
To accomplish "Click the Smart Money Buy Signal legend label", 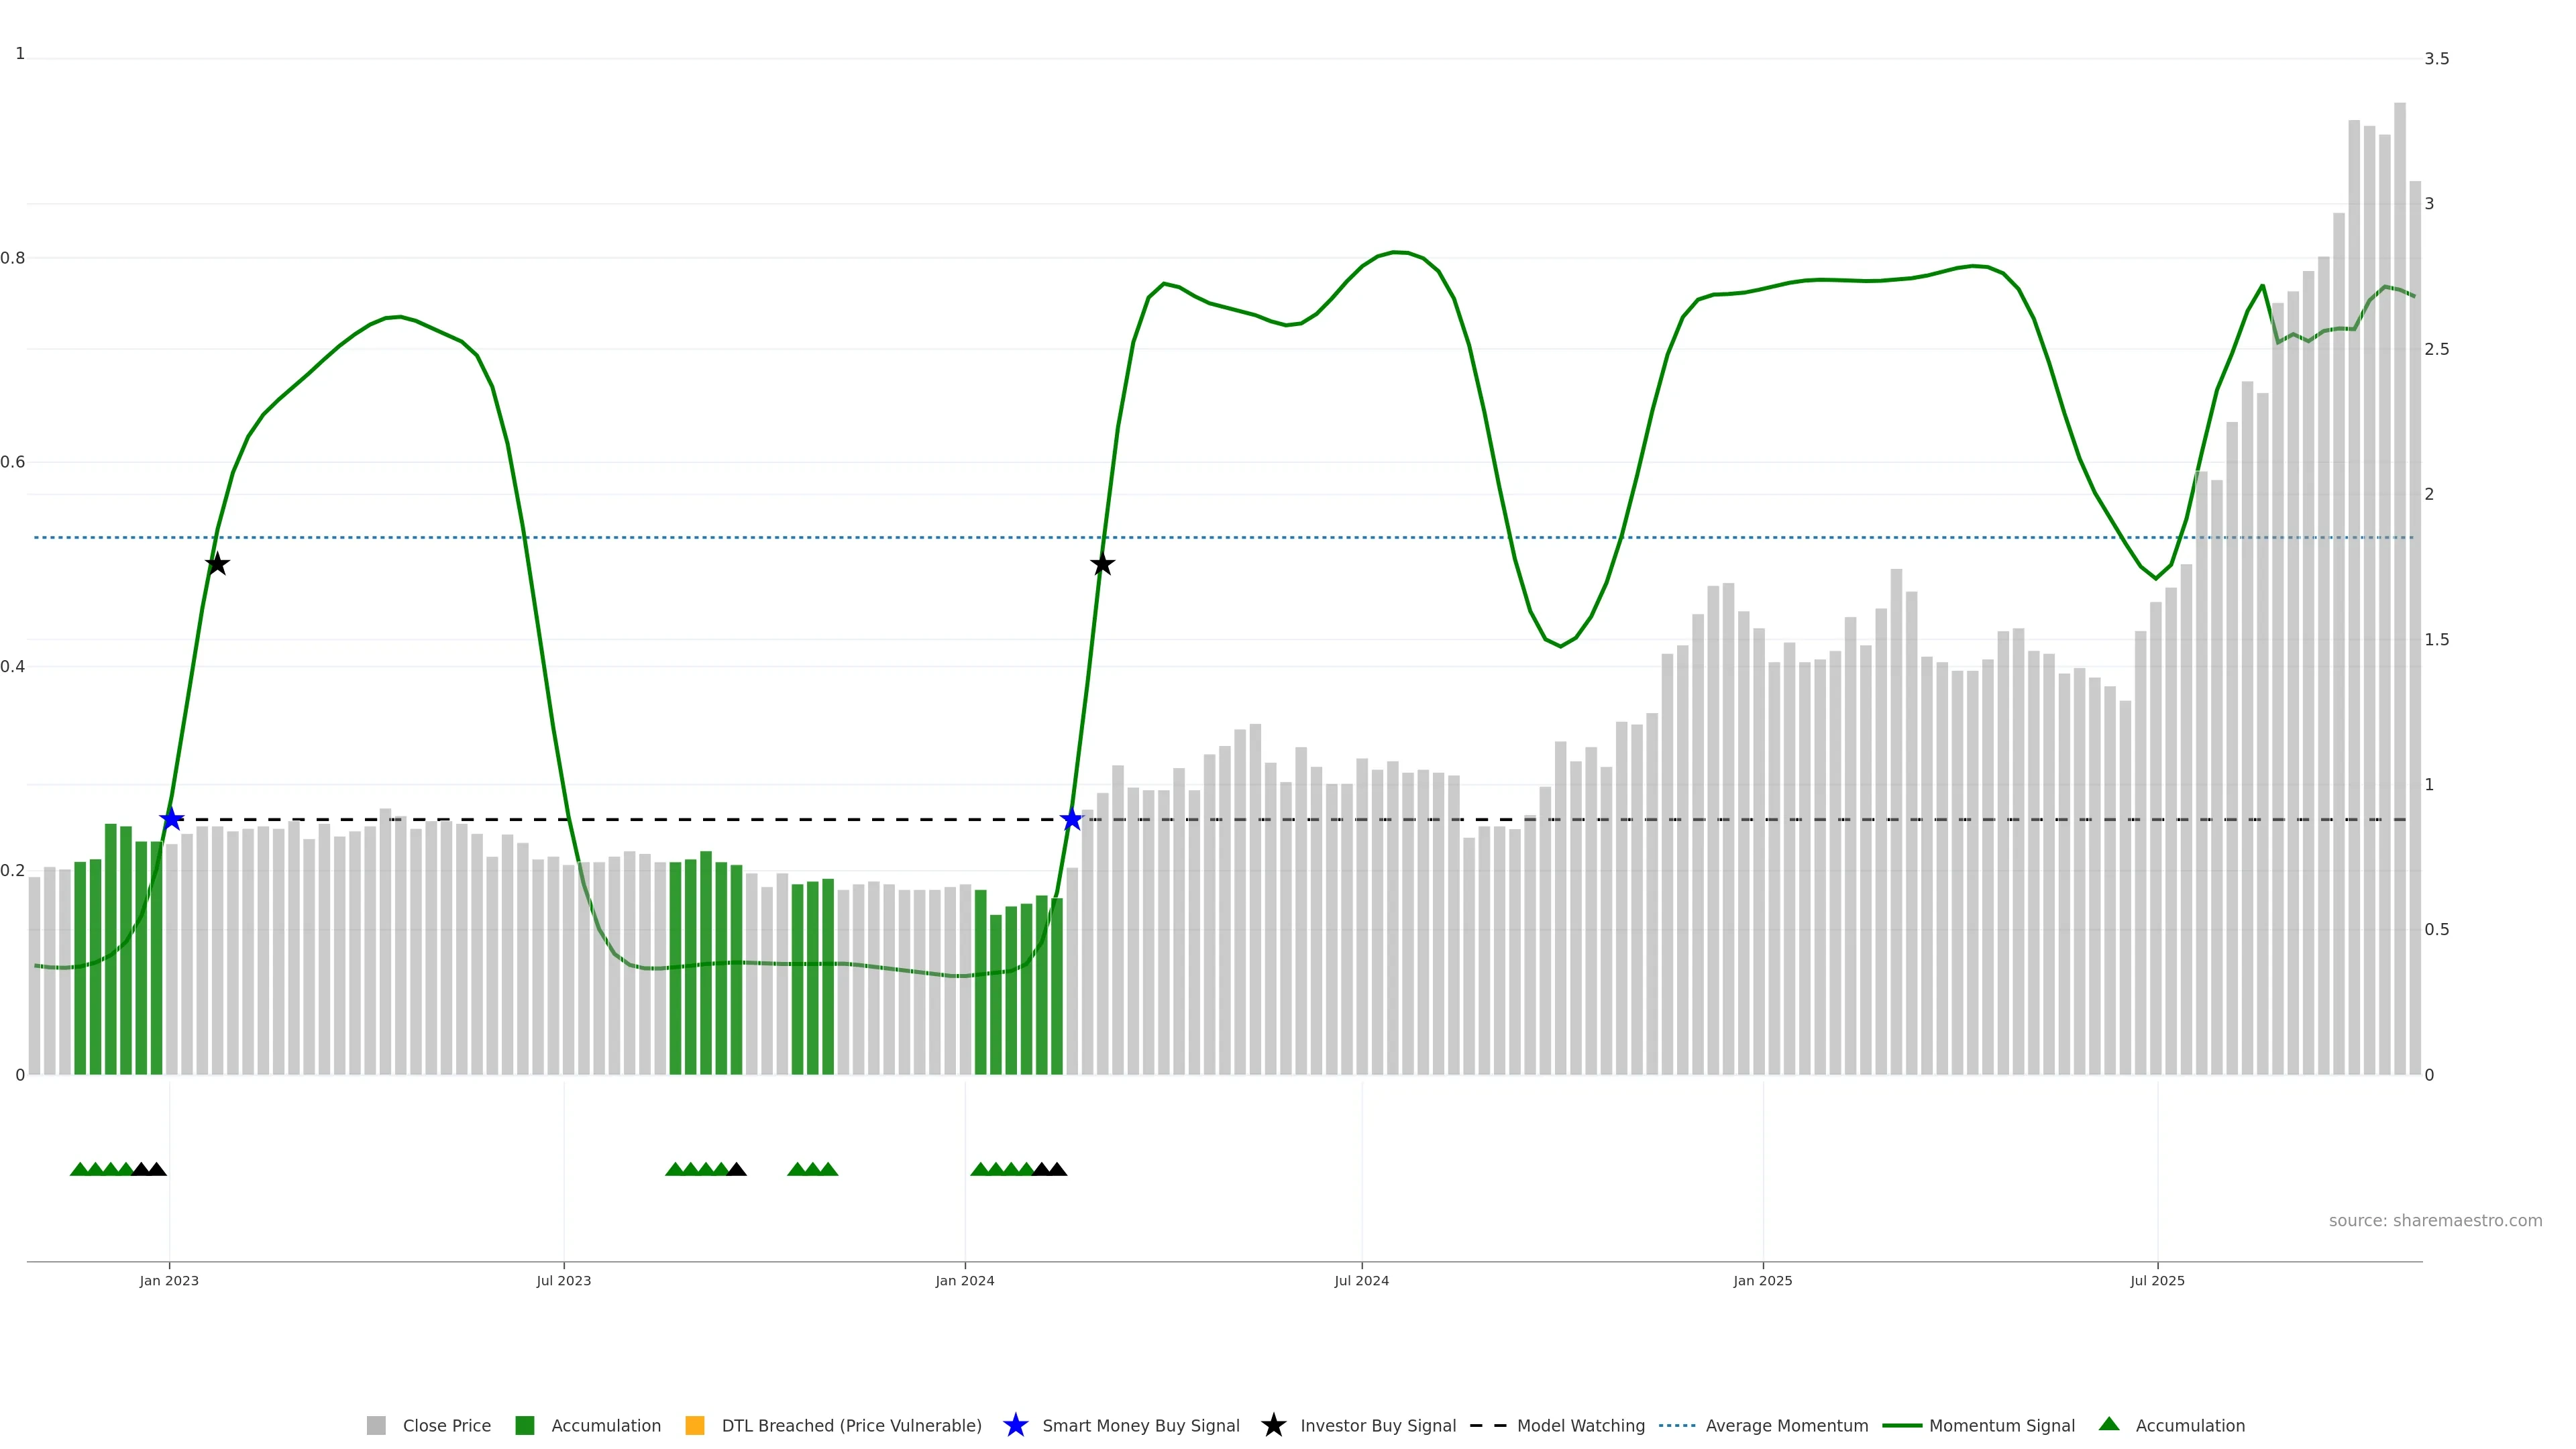I will (x=1140, y=1425).
